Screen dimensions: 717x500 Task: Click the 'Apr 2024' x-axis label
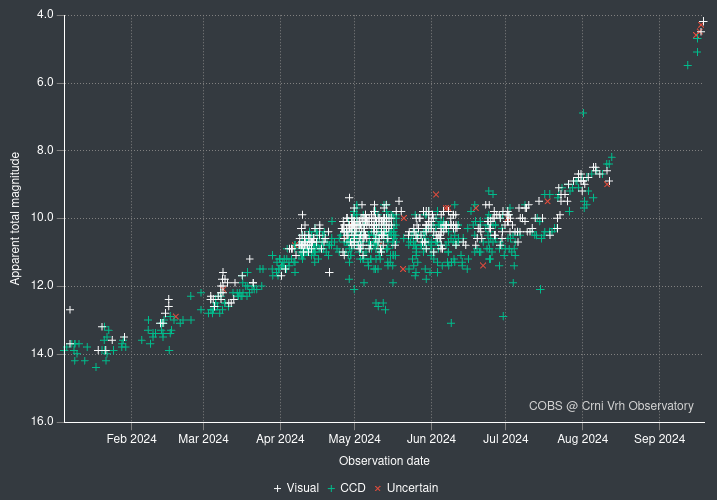(x=280, y=439)
